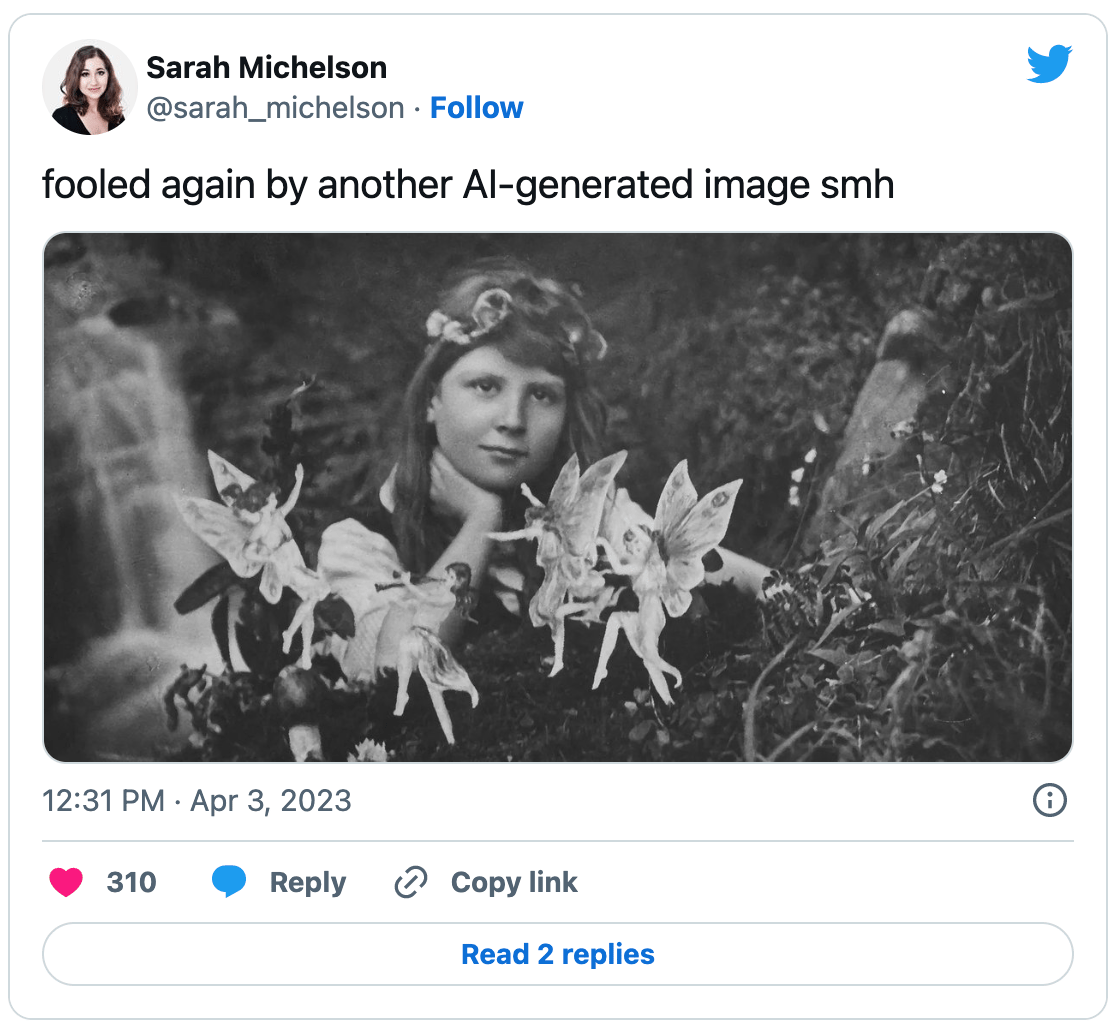Click the Reply label
This screenshot has width=1116, height=1030.
point(307,882)
